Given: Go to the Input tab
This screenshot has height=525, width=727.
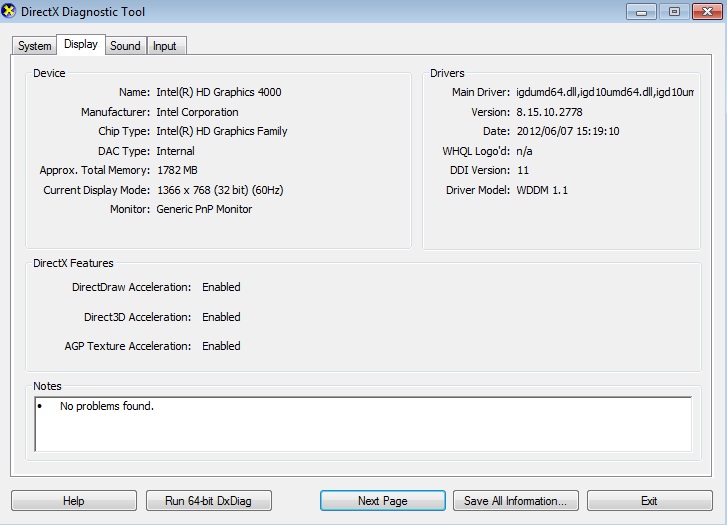Looking at the screenshot, I should [165, 46].
